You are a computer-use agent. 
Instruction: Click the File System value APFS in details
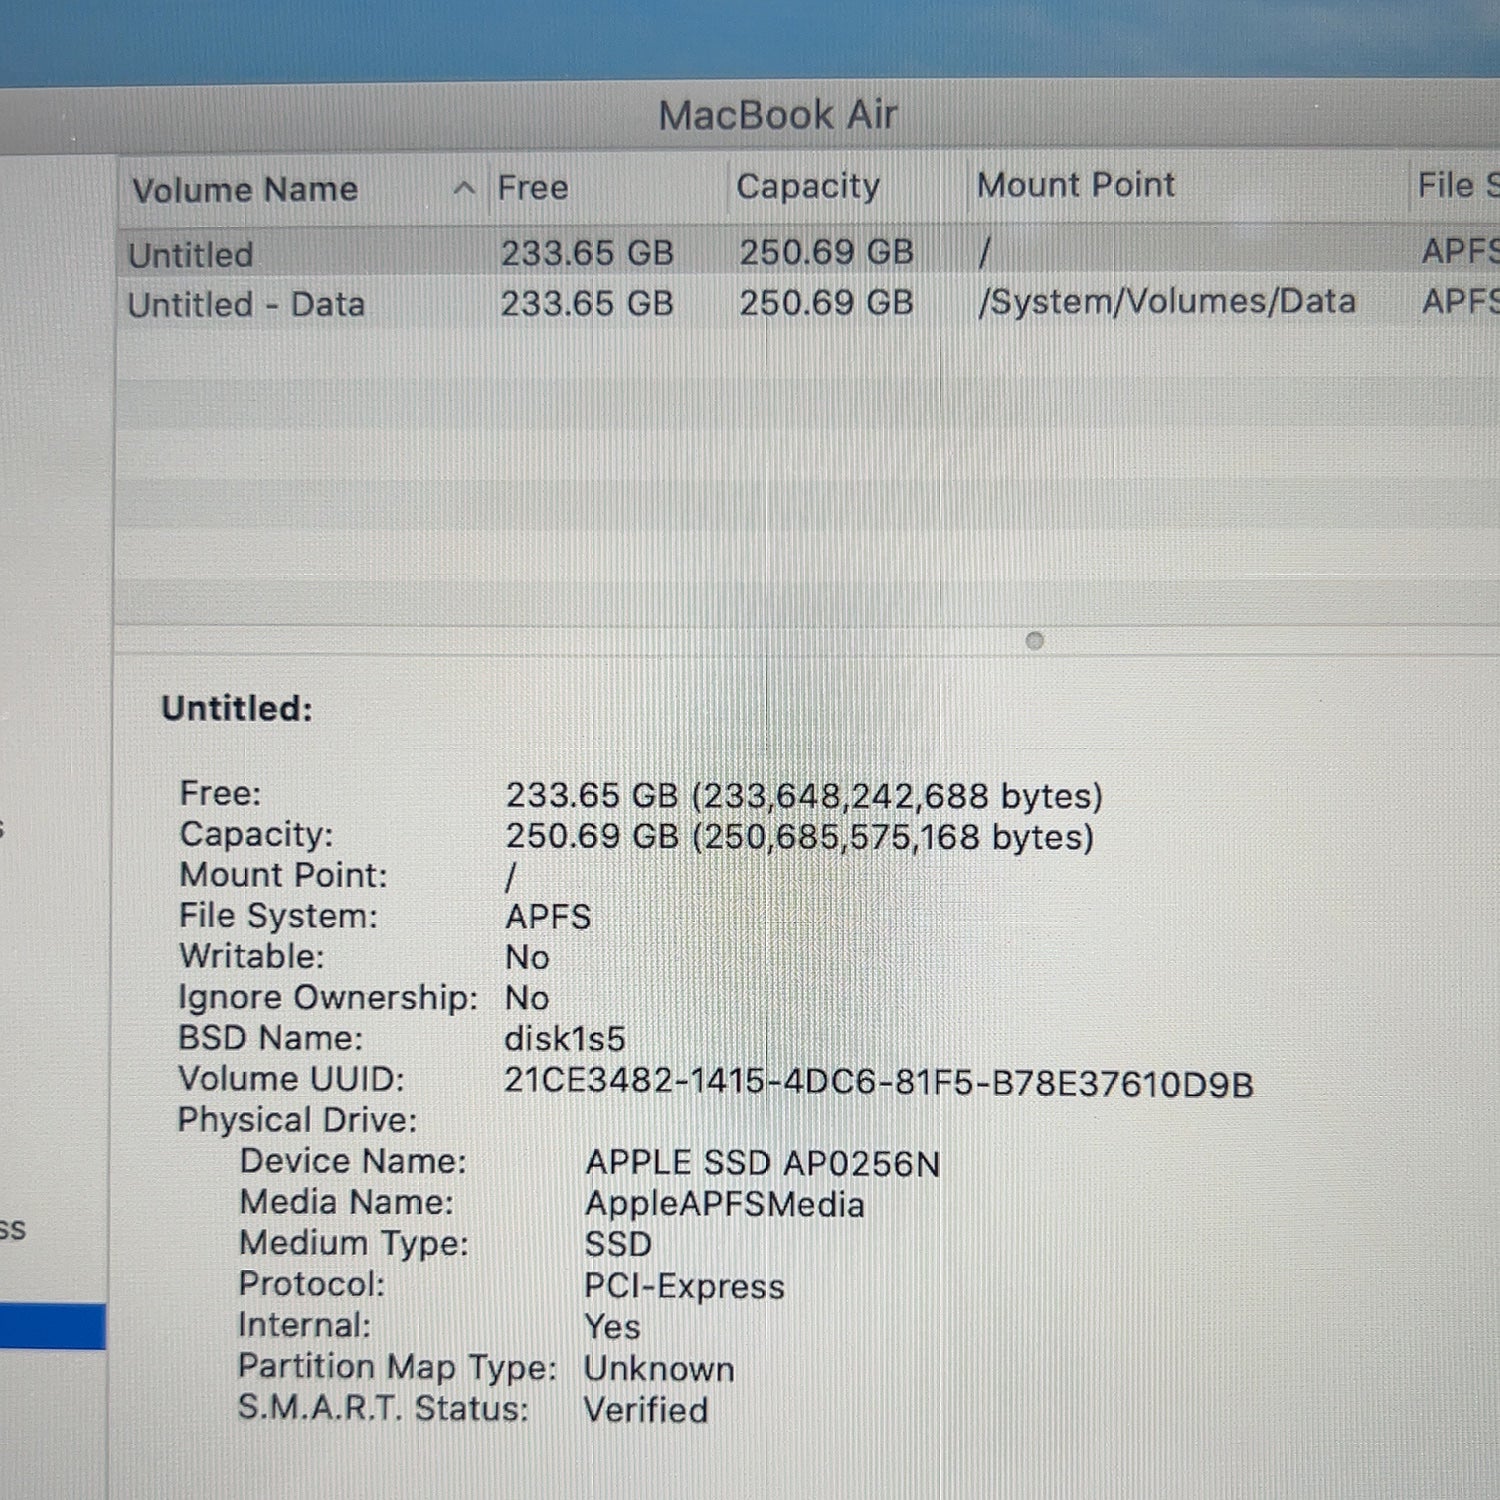pyautogui.click(x=548, y=917)
